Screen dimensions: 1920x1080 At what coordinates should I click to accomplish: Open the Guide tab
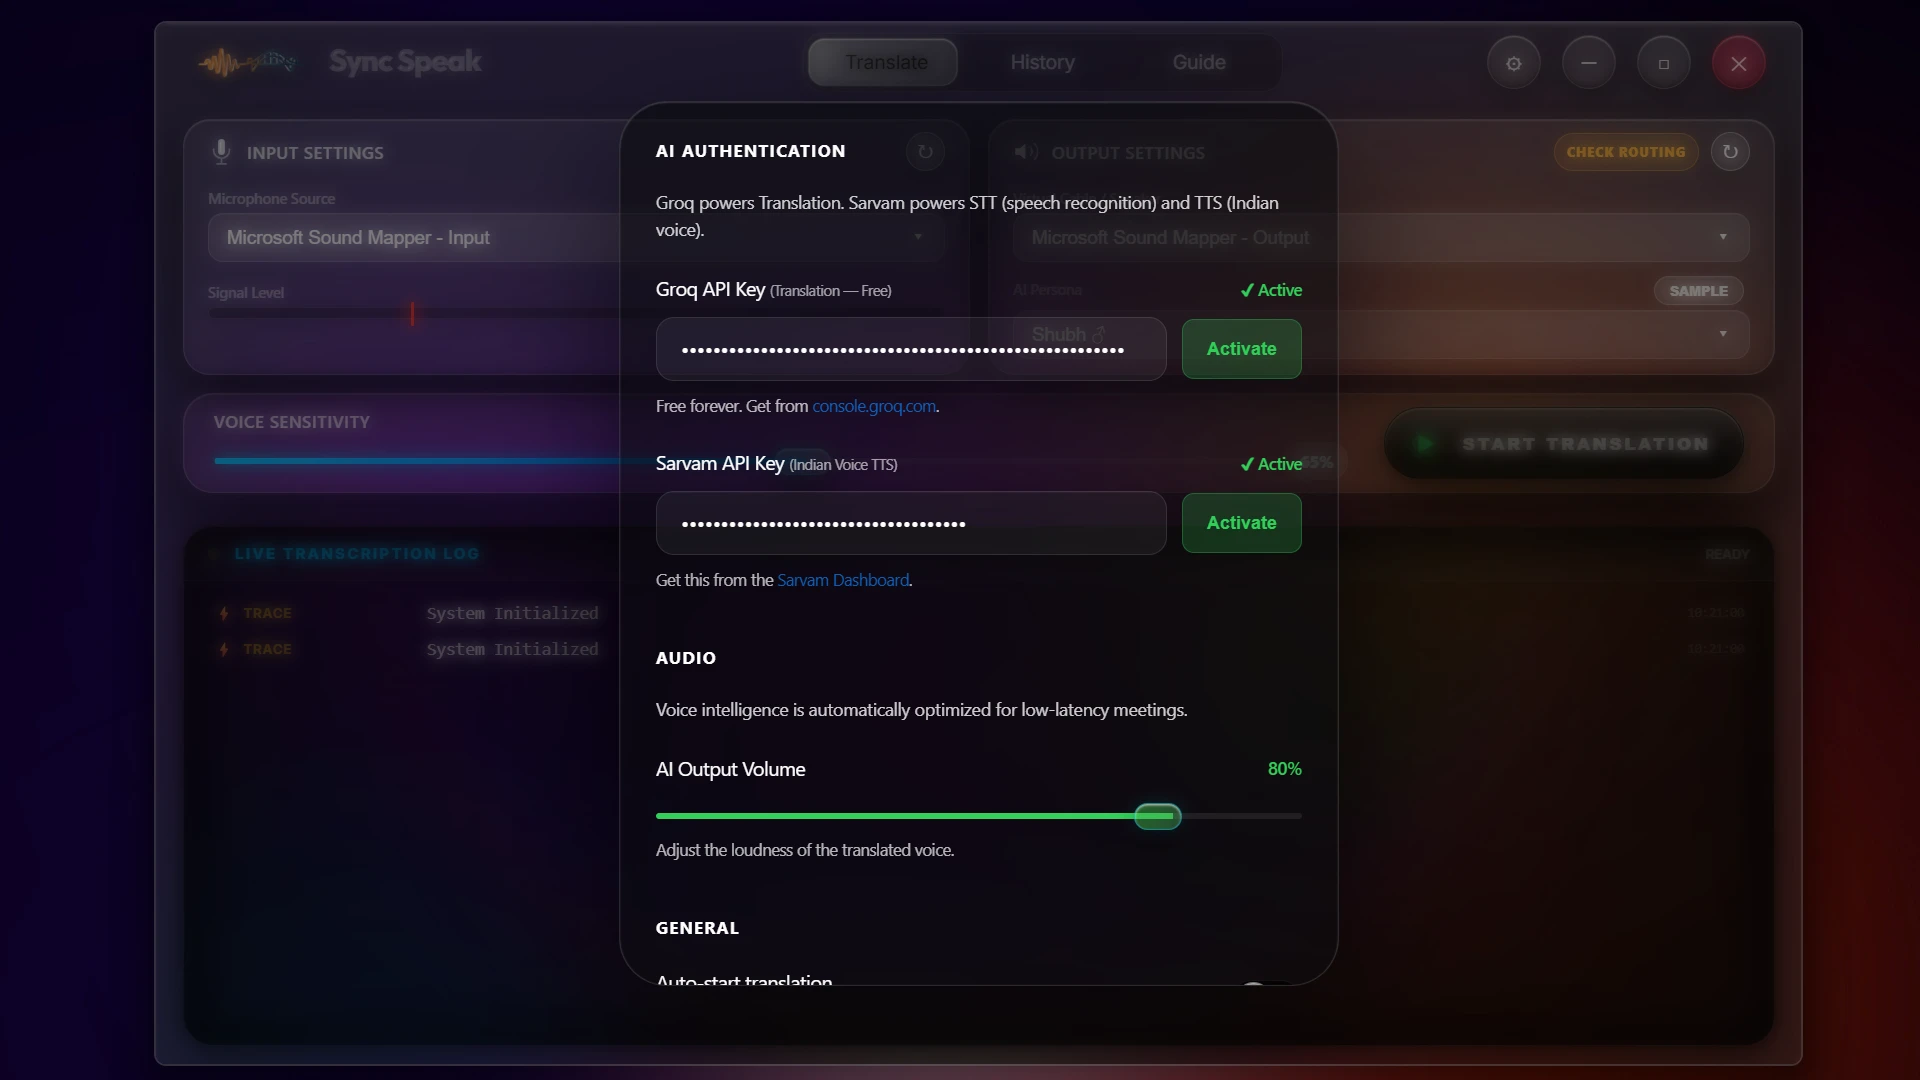coord(1199,62)
